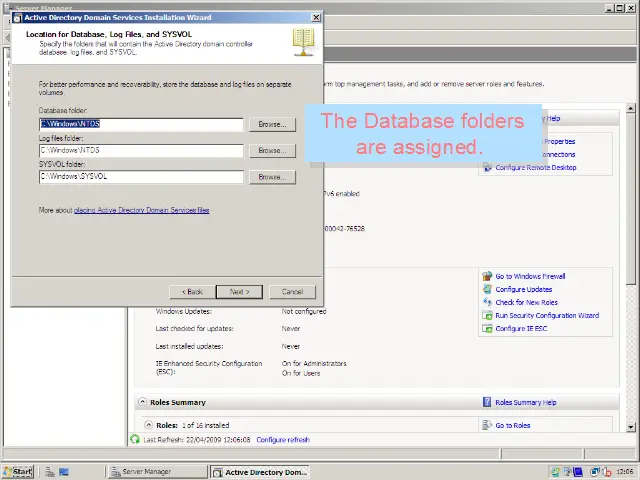Click the Go to Roles icon

[487, 425]
